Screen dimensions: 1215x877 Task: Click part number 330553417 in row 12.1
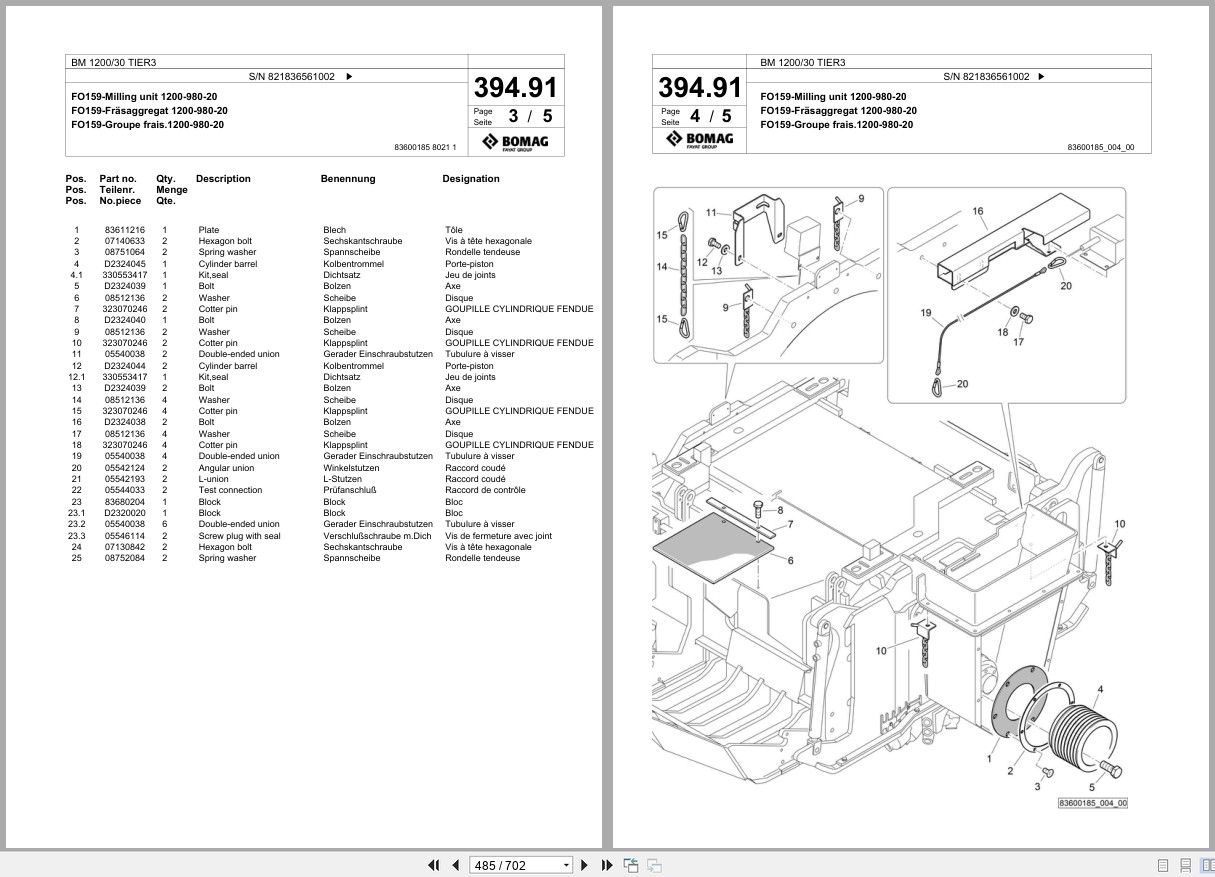click(x=124, y=377)
